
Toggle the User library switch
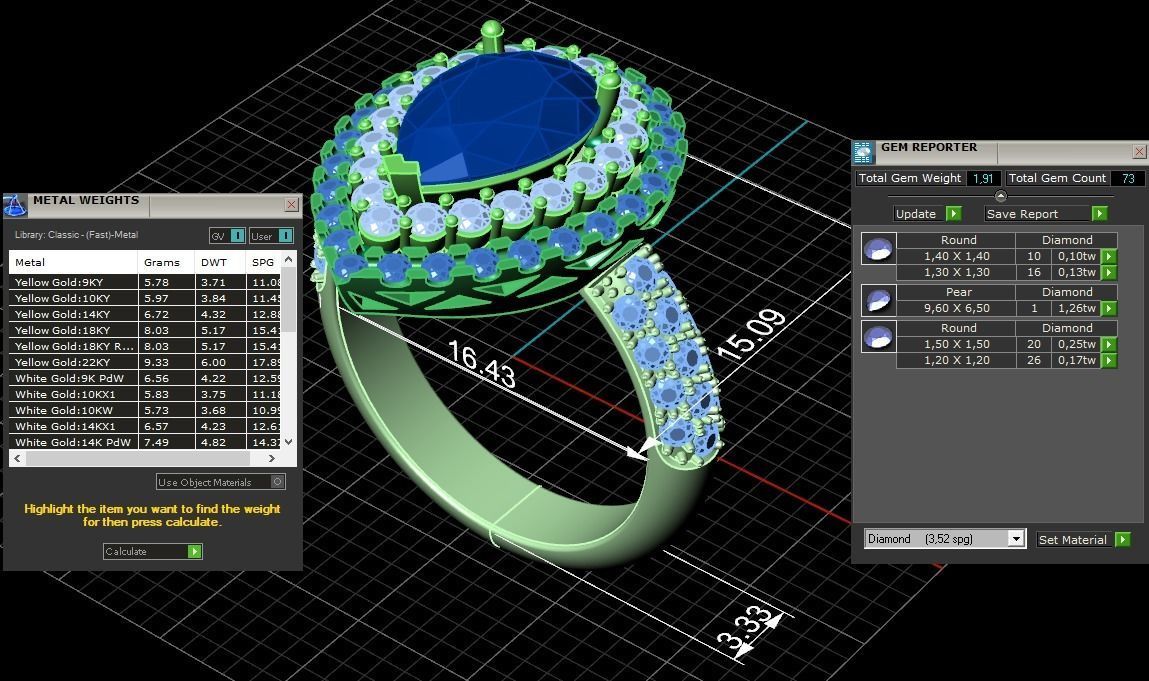click(286, 235)
